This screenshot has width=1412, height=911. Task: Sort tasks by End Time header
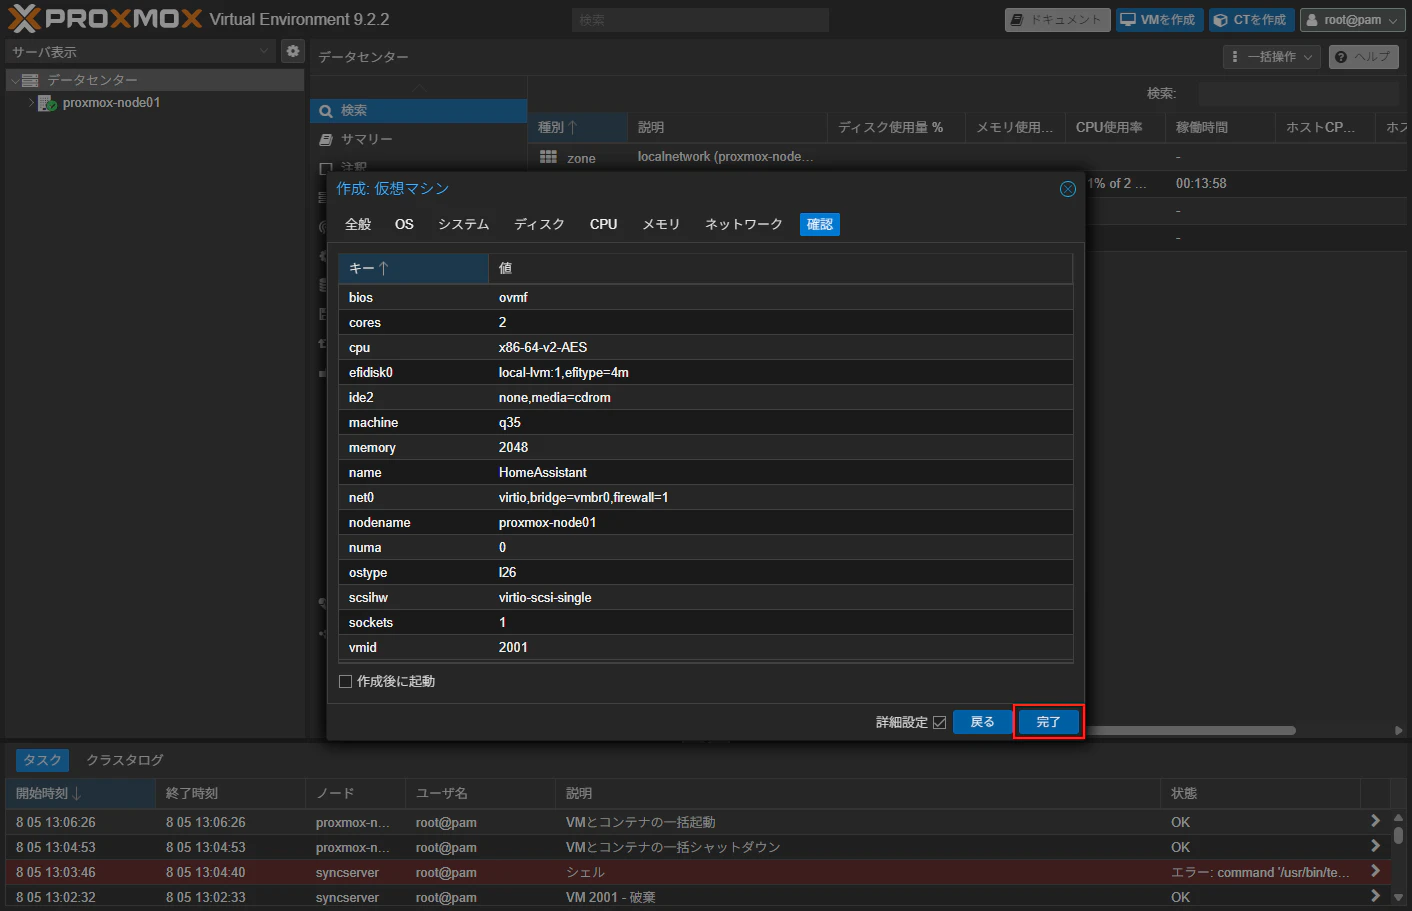[230, 793]
